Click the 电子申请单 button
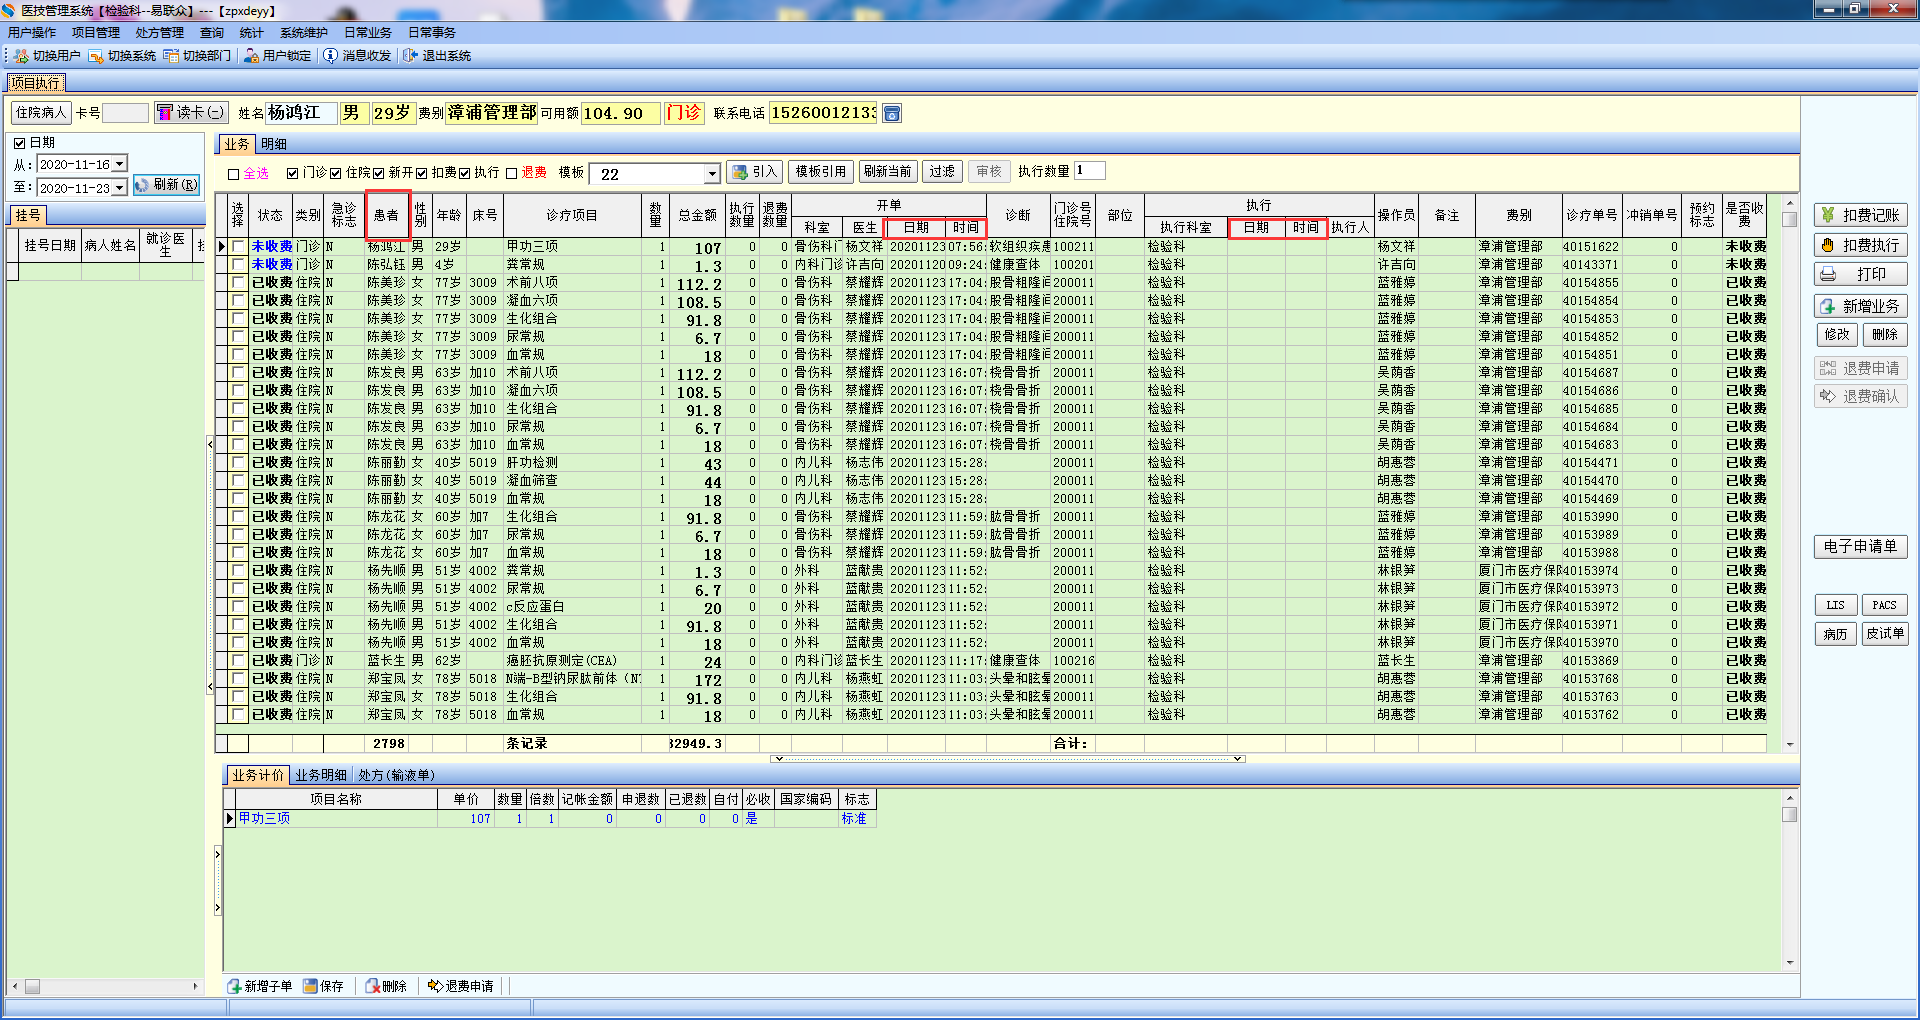 pos(1860,546)
